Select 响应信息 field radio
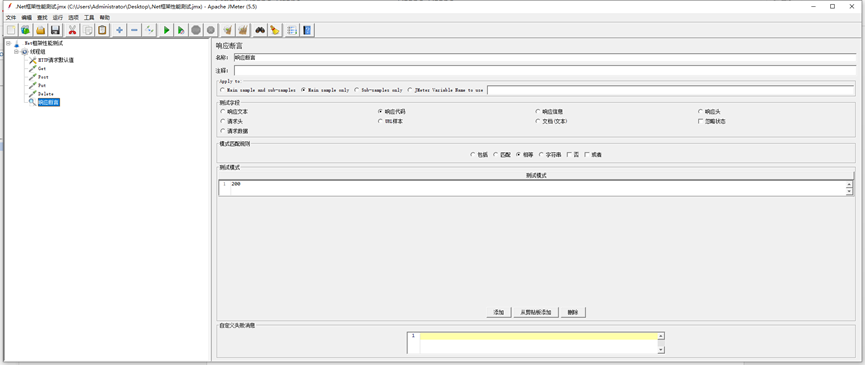865x365 pixels. [538, 111]
